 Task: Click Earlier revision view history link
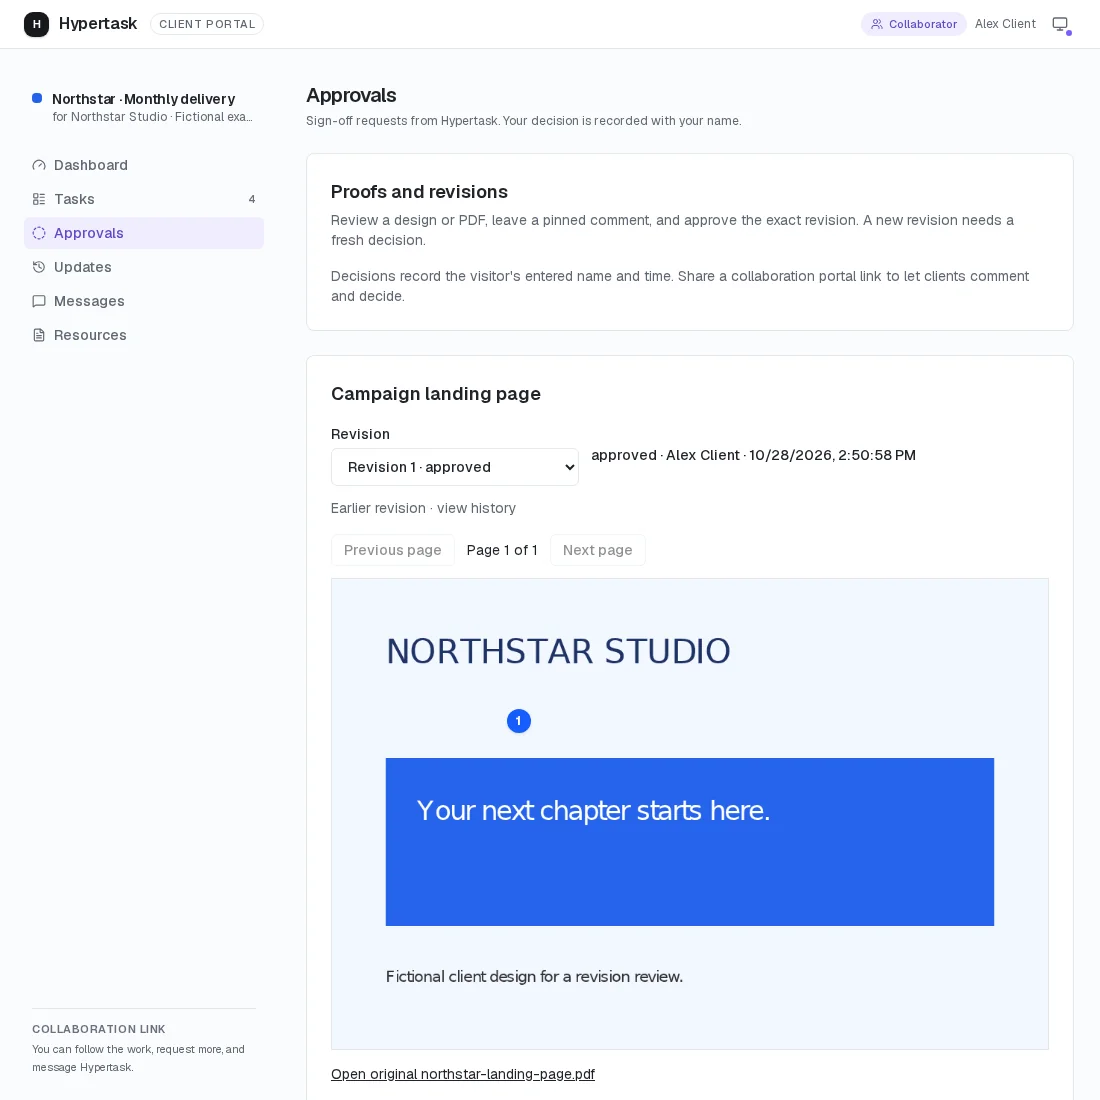point(423,508)
